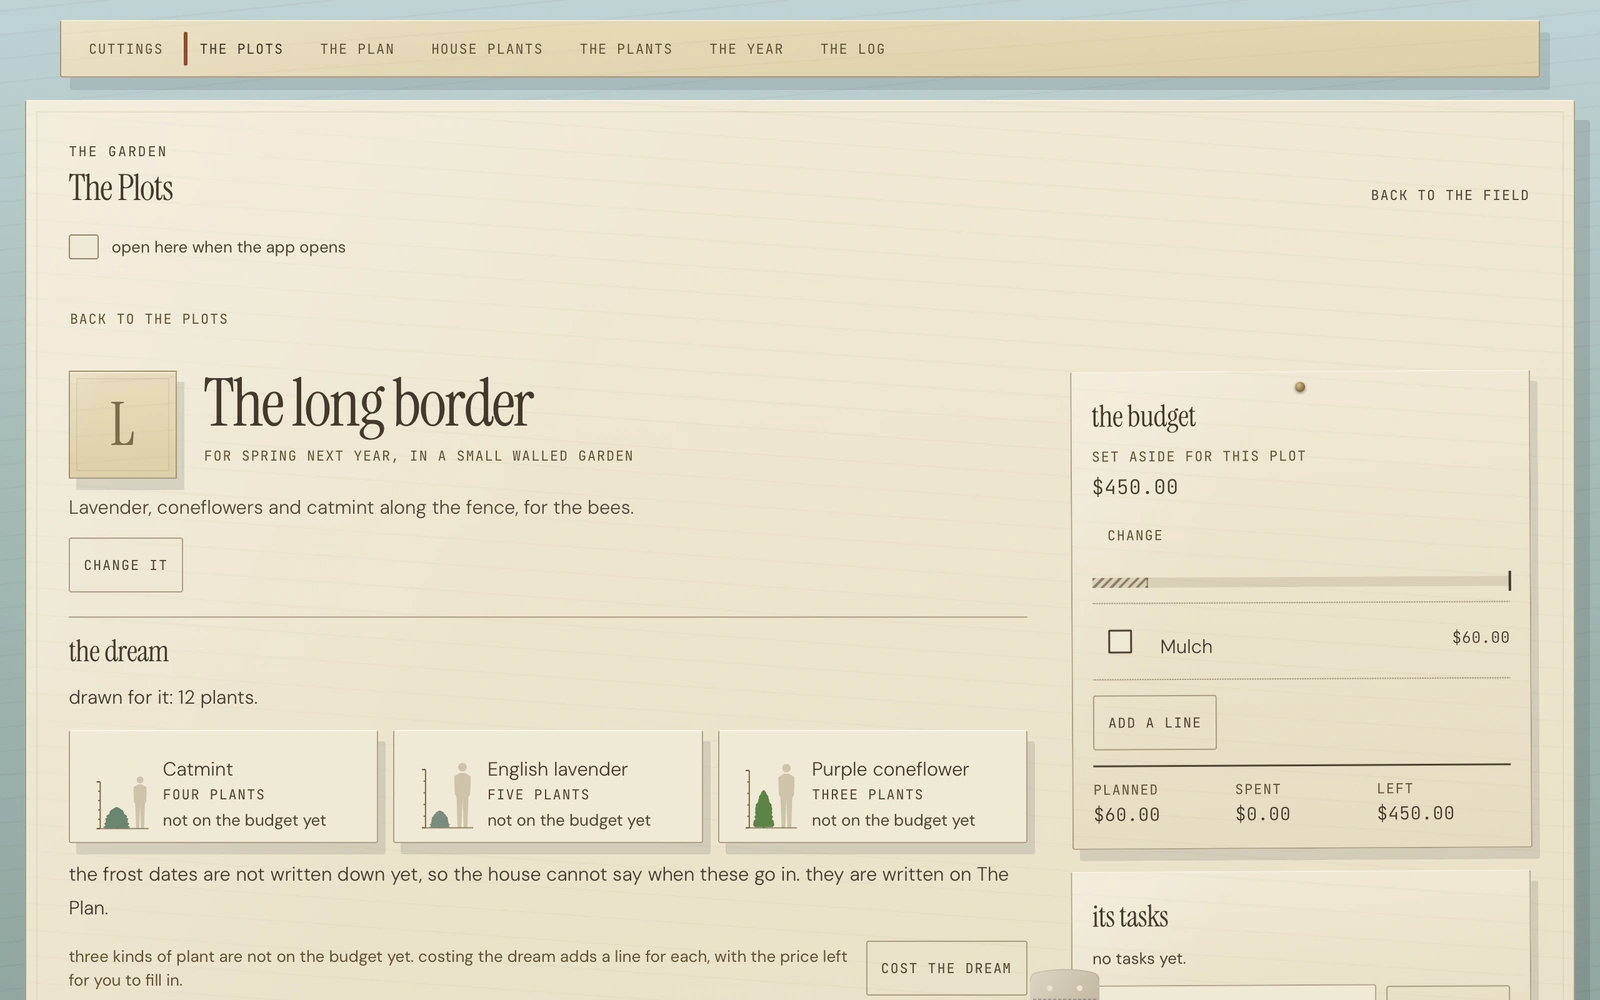Screen dimensions: 1600x1000
Task: Go to the House Plants tab
Action: [487, 49]
